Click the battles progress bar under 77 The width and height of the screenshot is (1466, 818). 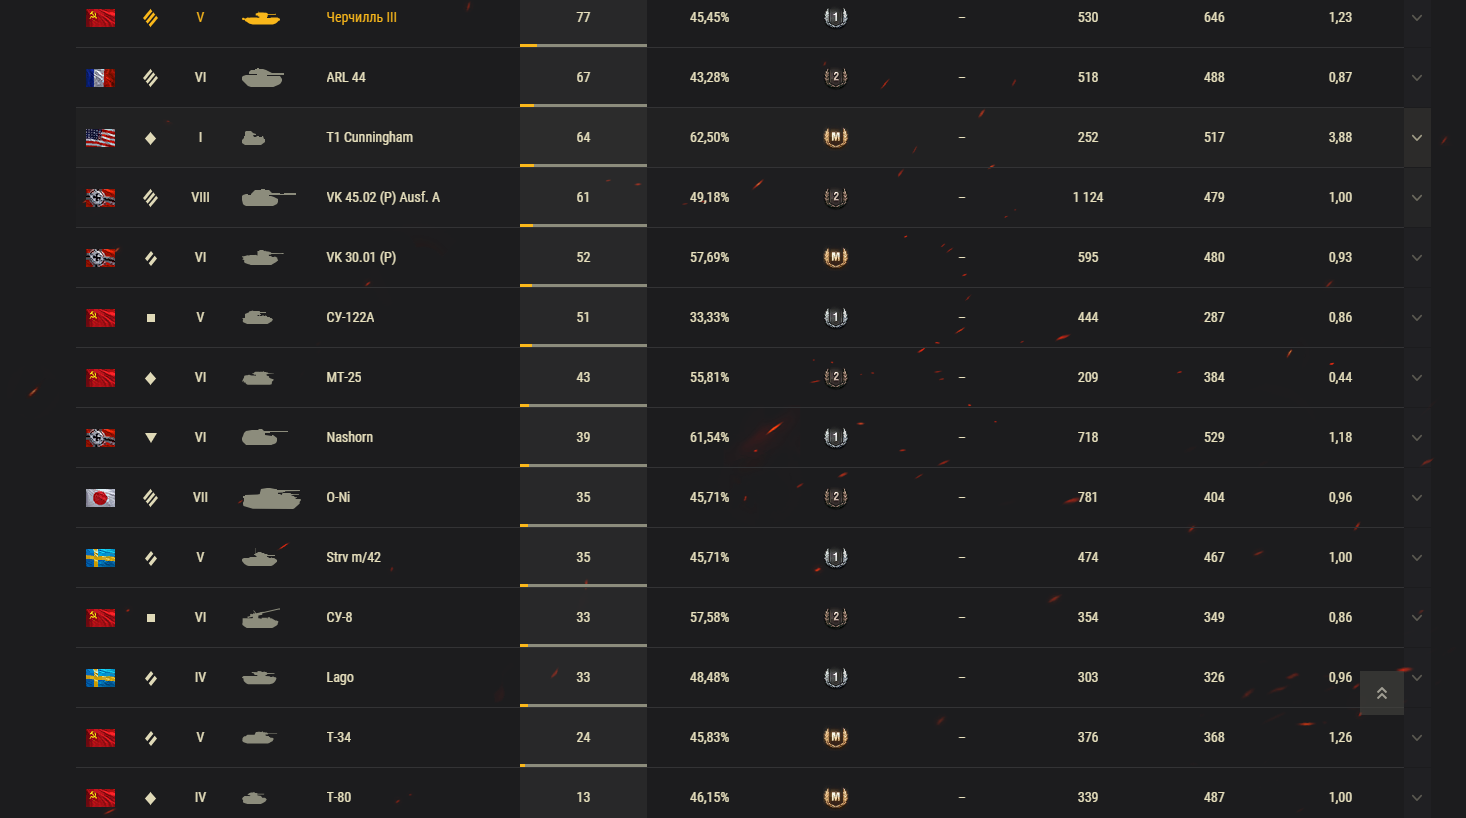583,45
